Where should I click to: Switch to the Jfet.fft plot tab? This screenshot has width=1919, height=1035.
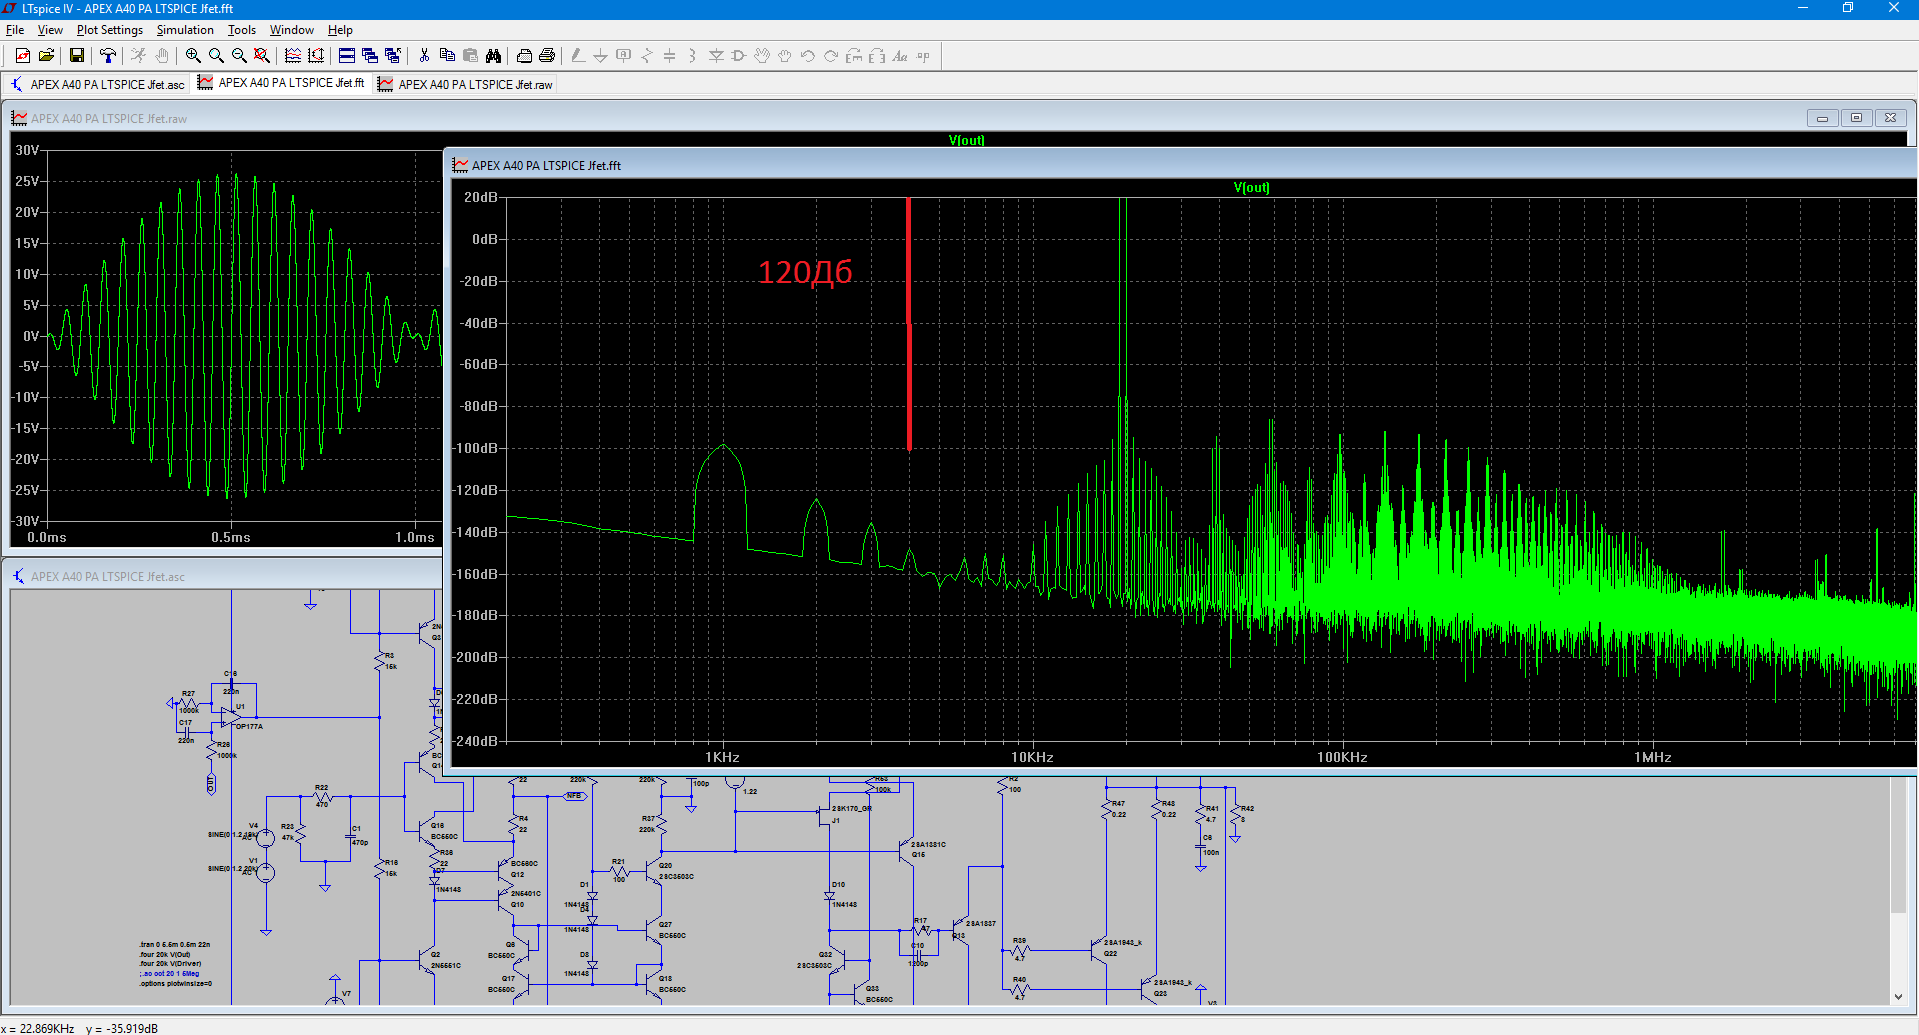coord(281,83)
